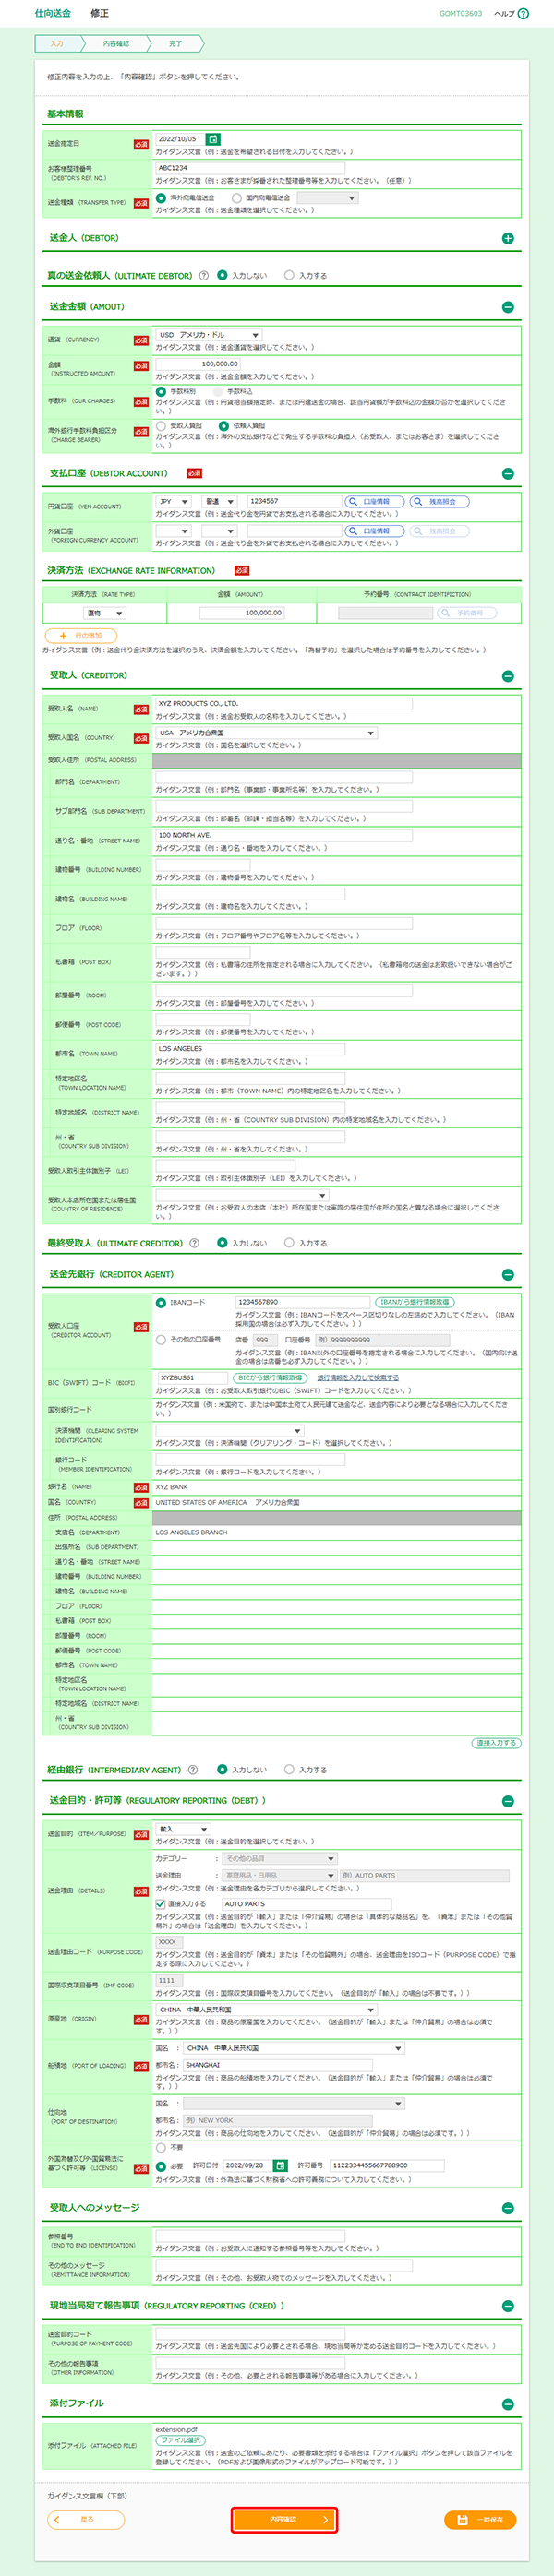Toggle the 直接入力する checkbox
Image resolution: width=554 pixels, height=2576 pixels.
click(161, 1904)
